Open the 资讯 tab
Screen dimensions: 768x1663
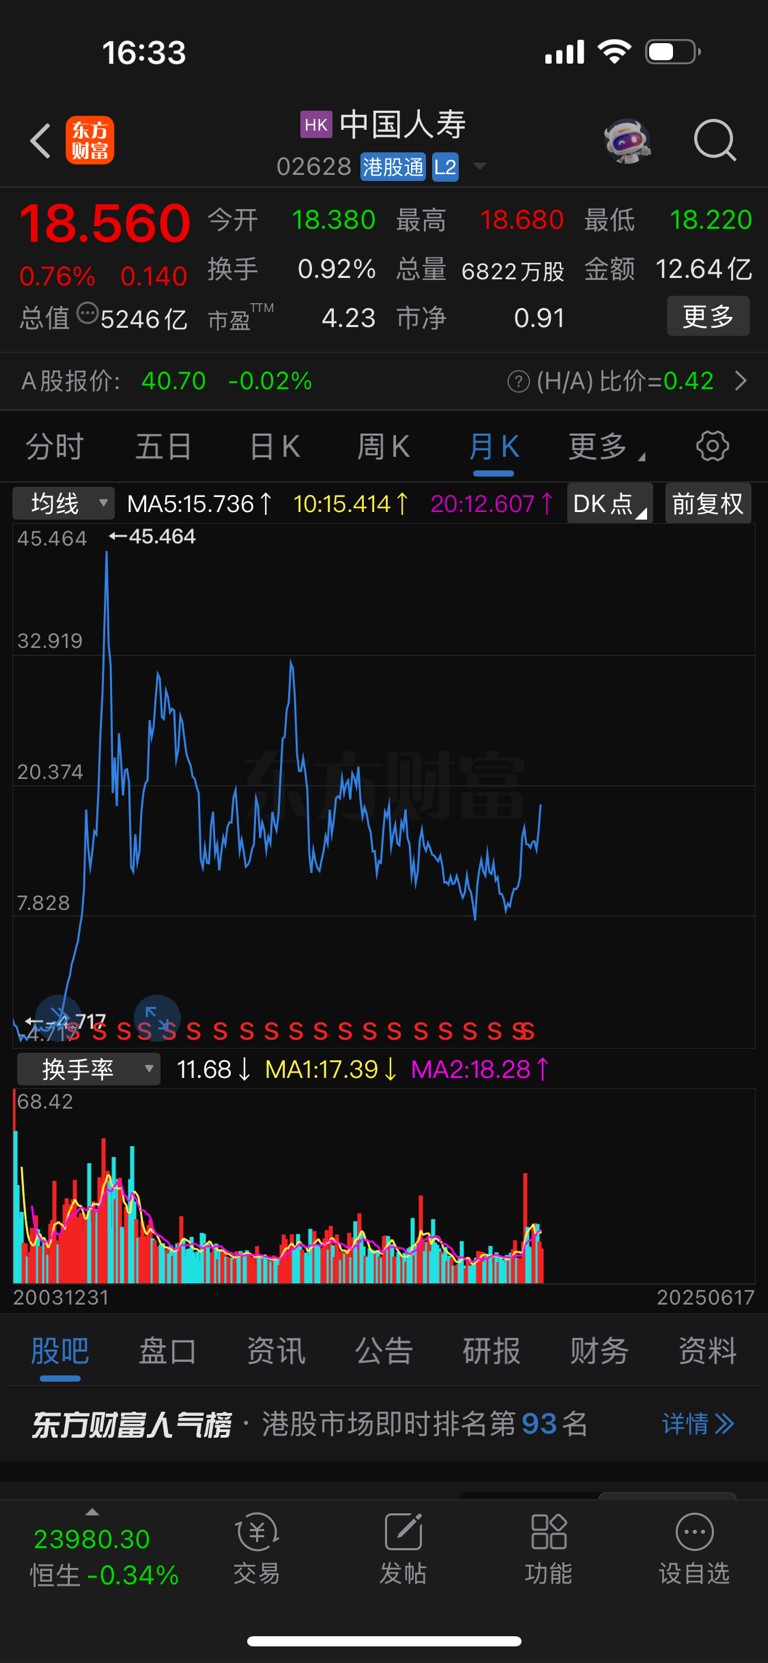(276, 1351)
